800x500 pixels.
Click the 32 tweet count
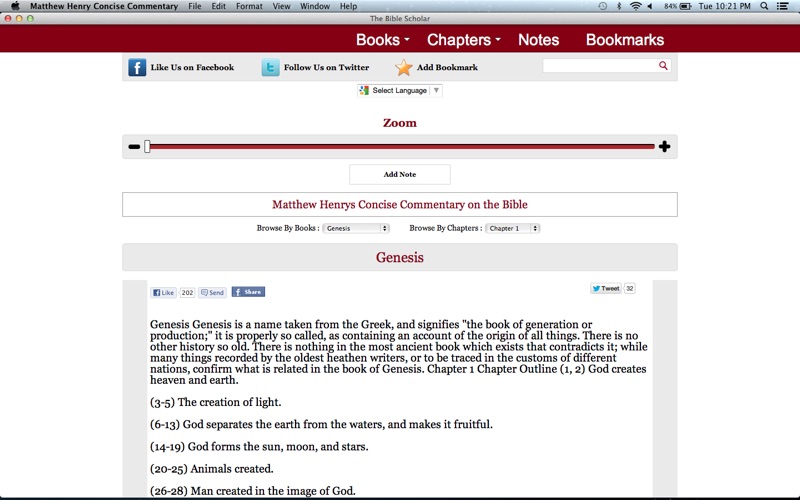[630, 288]
